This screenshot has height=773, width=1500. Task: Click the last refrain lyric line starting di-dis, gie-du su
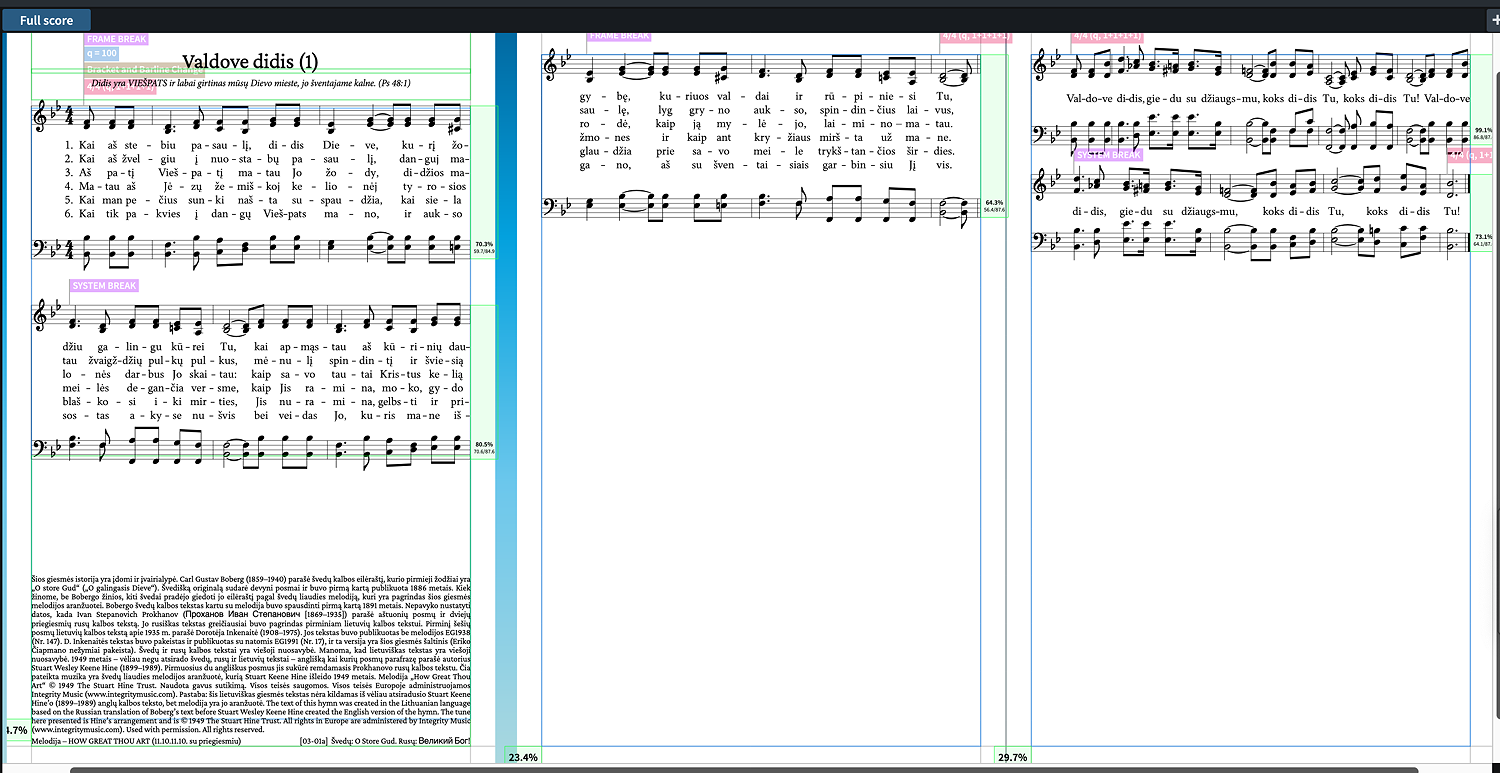coord(1266,211)
